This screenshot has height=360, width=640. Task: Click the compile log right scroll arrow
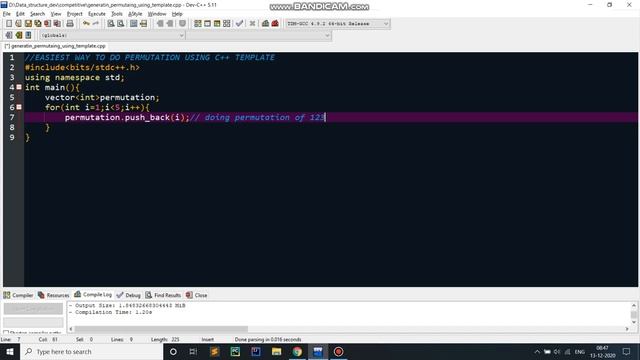pos(627,329)
